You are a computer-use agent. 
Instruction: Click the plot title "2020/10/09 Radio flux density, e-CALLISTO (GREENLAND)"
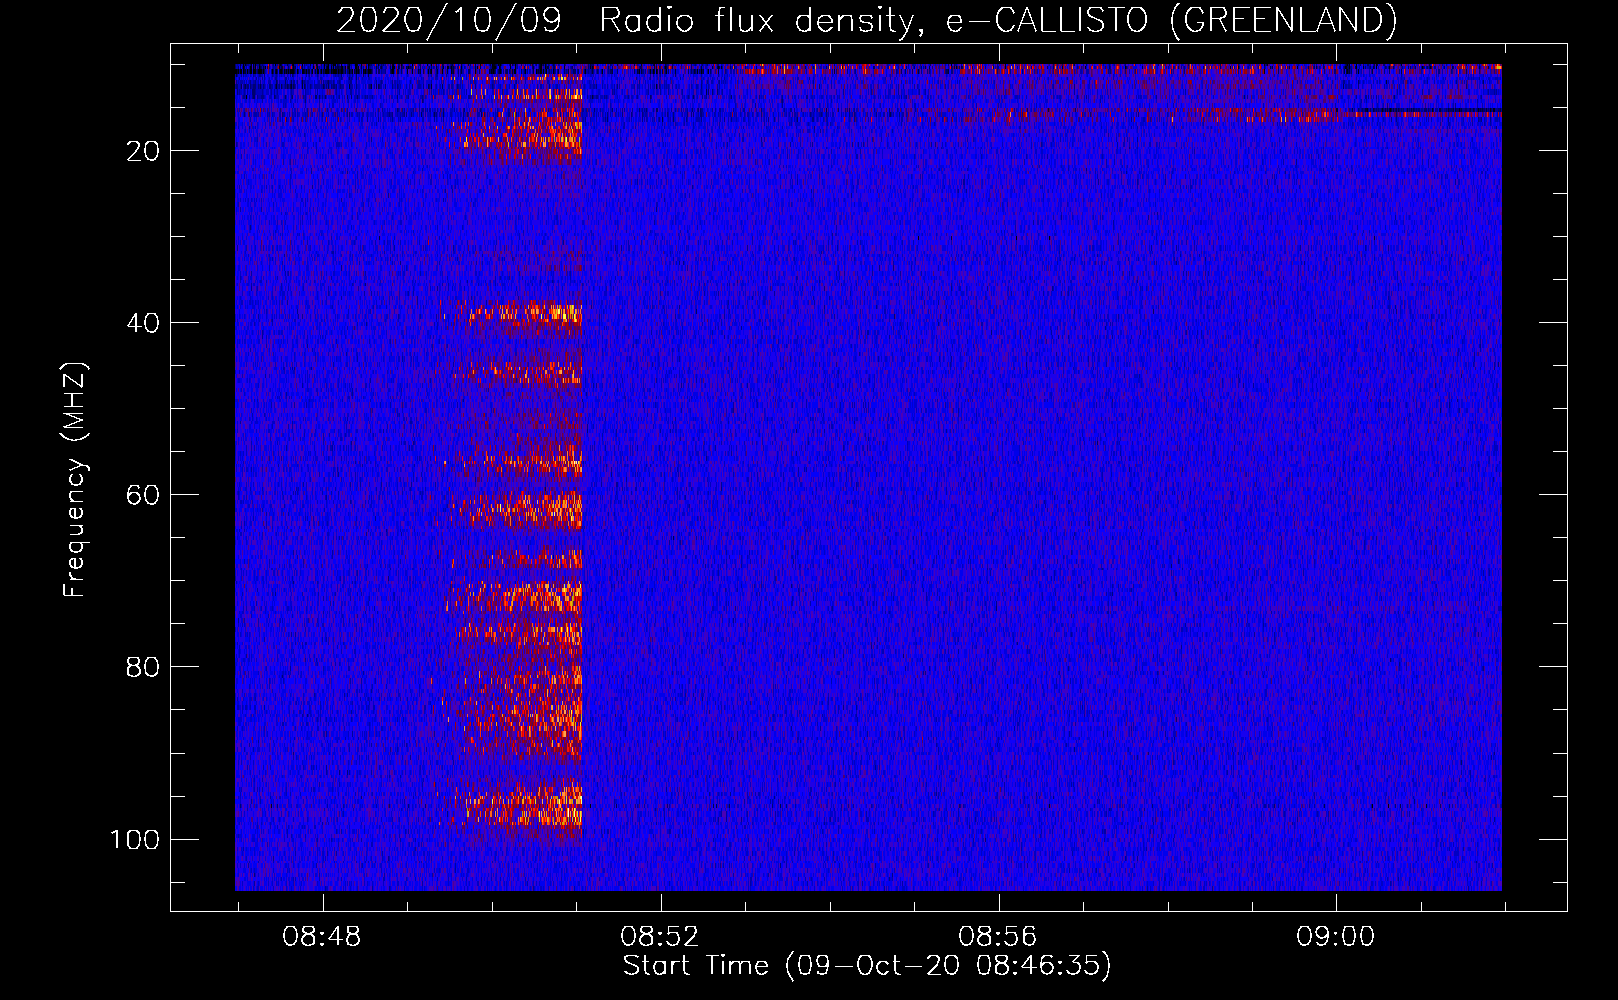coord(866,20)
